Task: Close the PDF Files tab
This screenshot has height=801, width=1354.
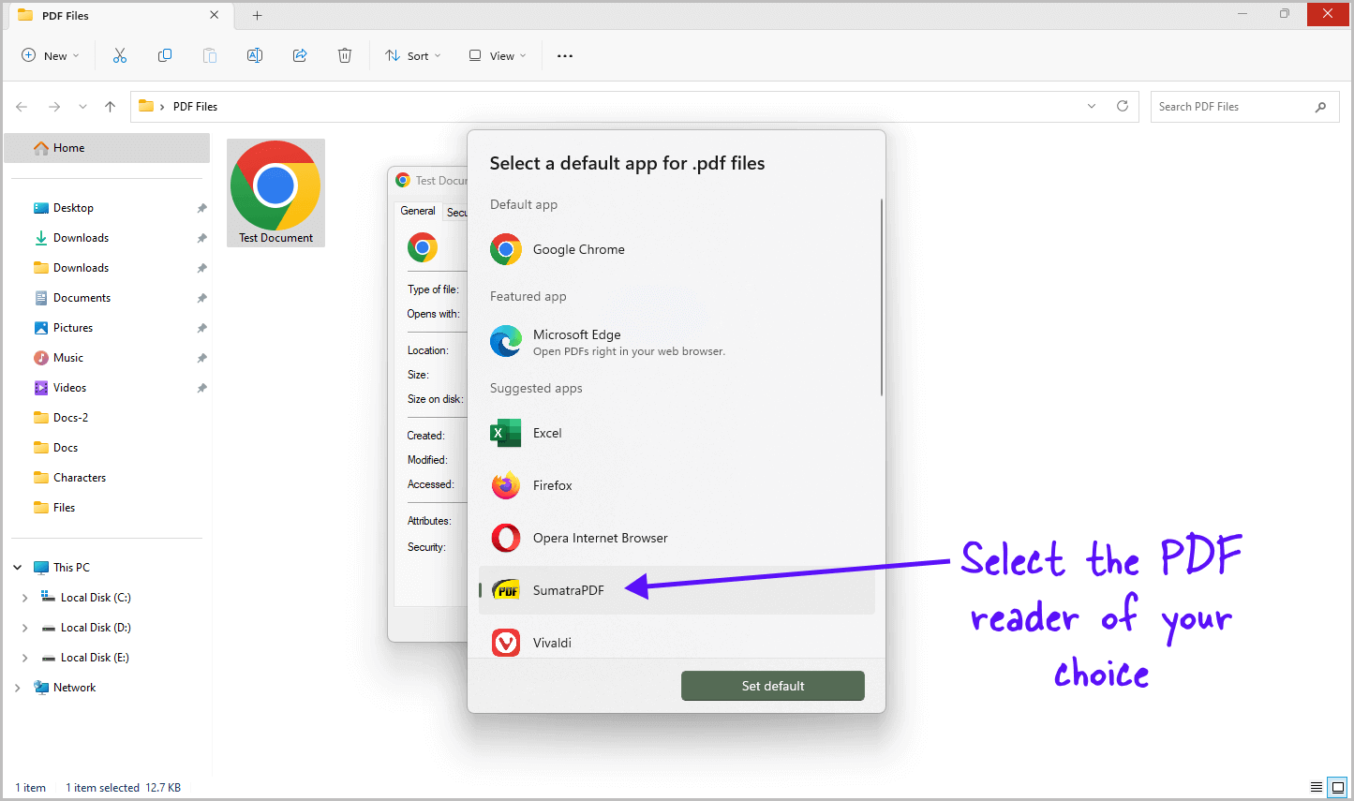Action: tap(214, 15)
